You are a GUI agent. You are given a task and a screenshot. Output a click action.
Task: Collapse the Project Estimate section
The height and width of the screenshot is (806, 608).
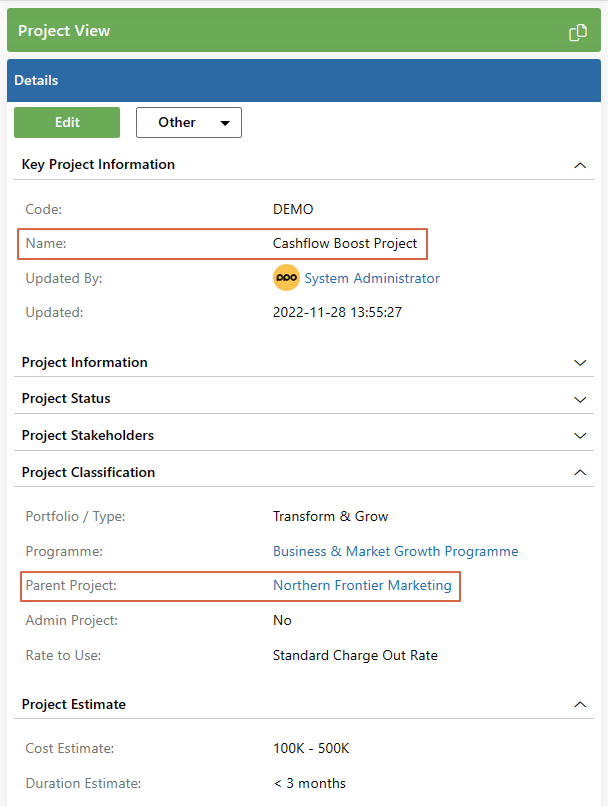tap(580, 704)
